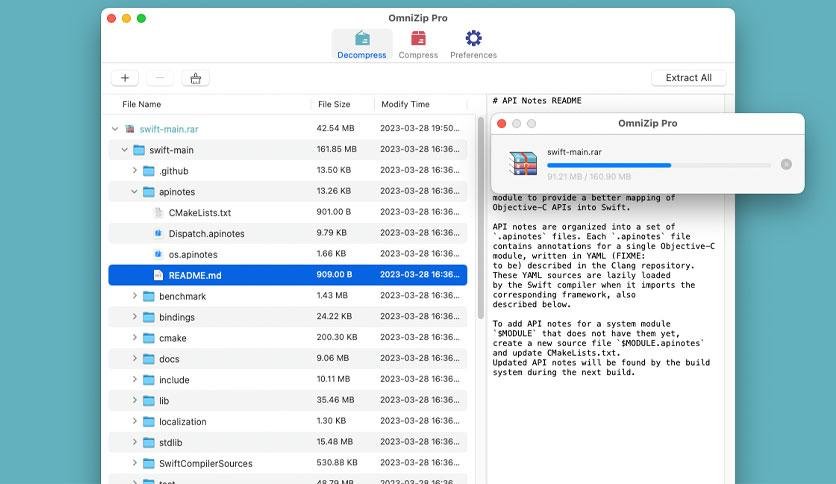This screenshot has width=836, height=484.
Task: Collapse the apinotes folder
Action: [x=134, y=191]
